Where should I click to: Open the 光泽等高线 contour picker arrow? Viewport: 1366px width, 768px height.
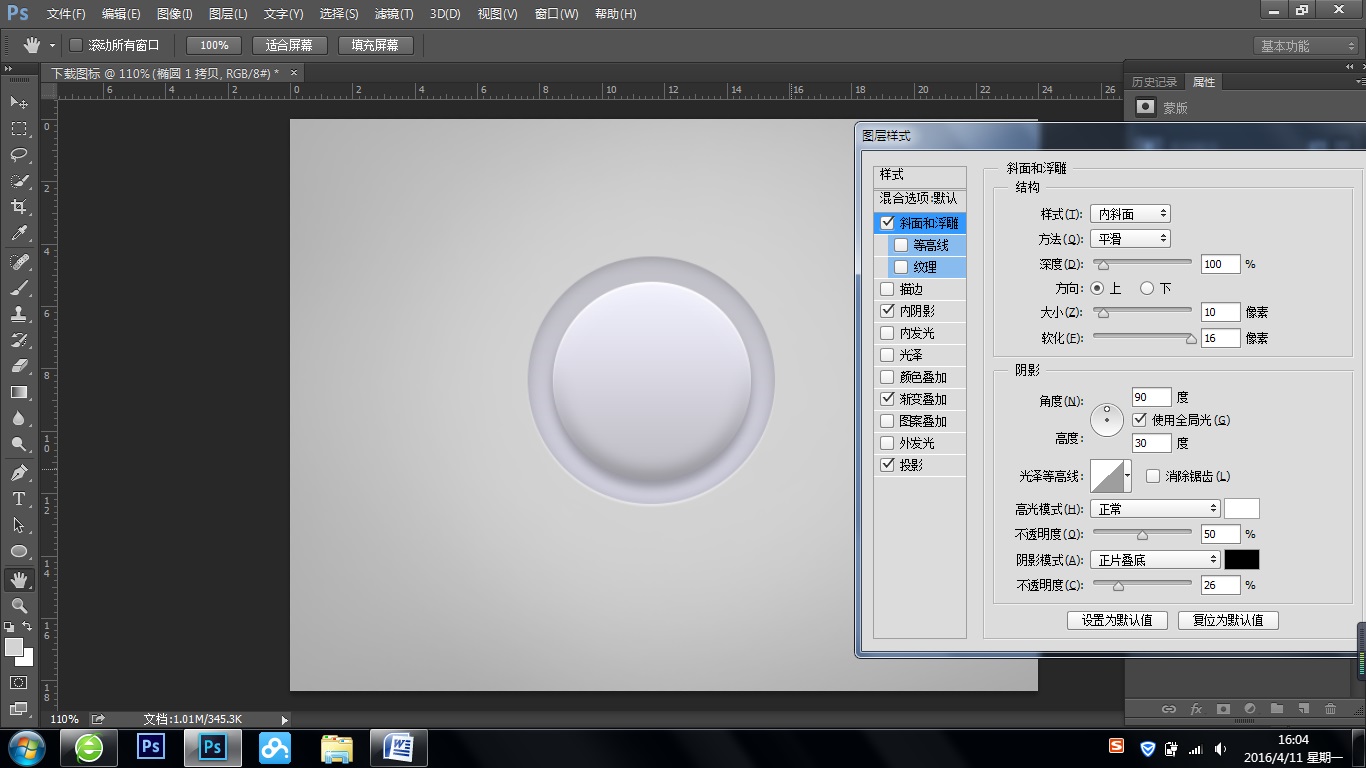click(1127, 476)
